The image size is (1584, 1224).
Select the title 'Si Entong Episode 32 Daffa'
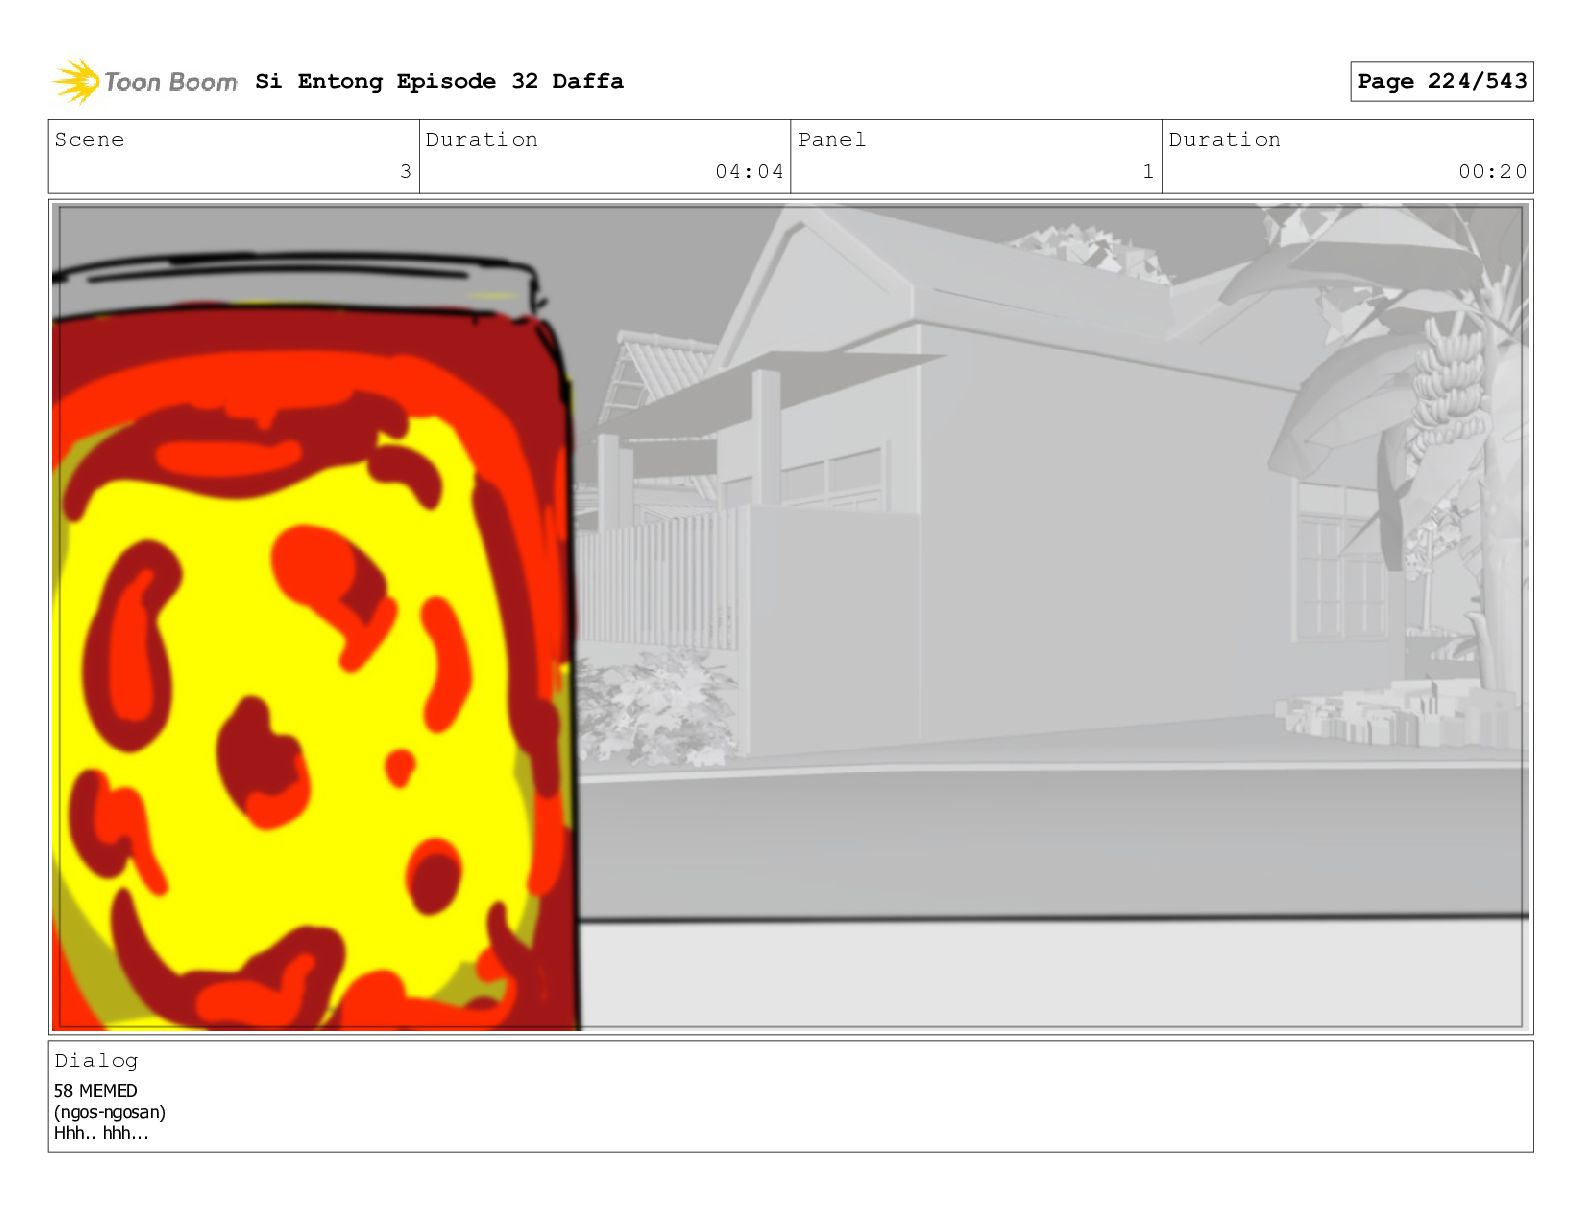(439, 81)
